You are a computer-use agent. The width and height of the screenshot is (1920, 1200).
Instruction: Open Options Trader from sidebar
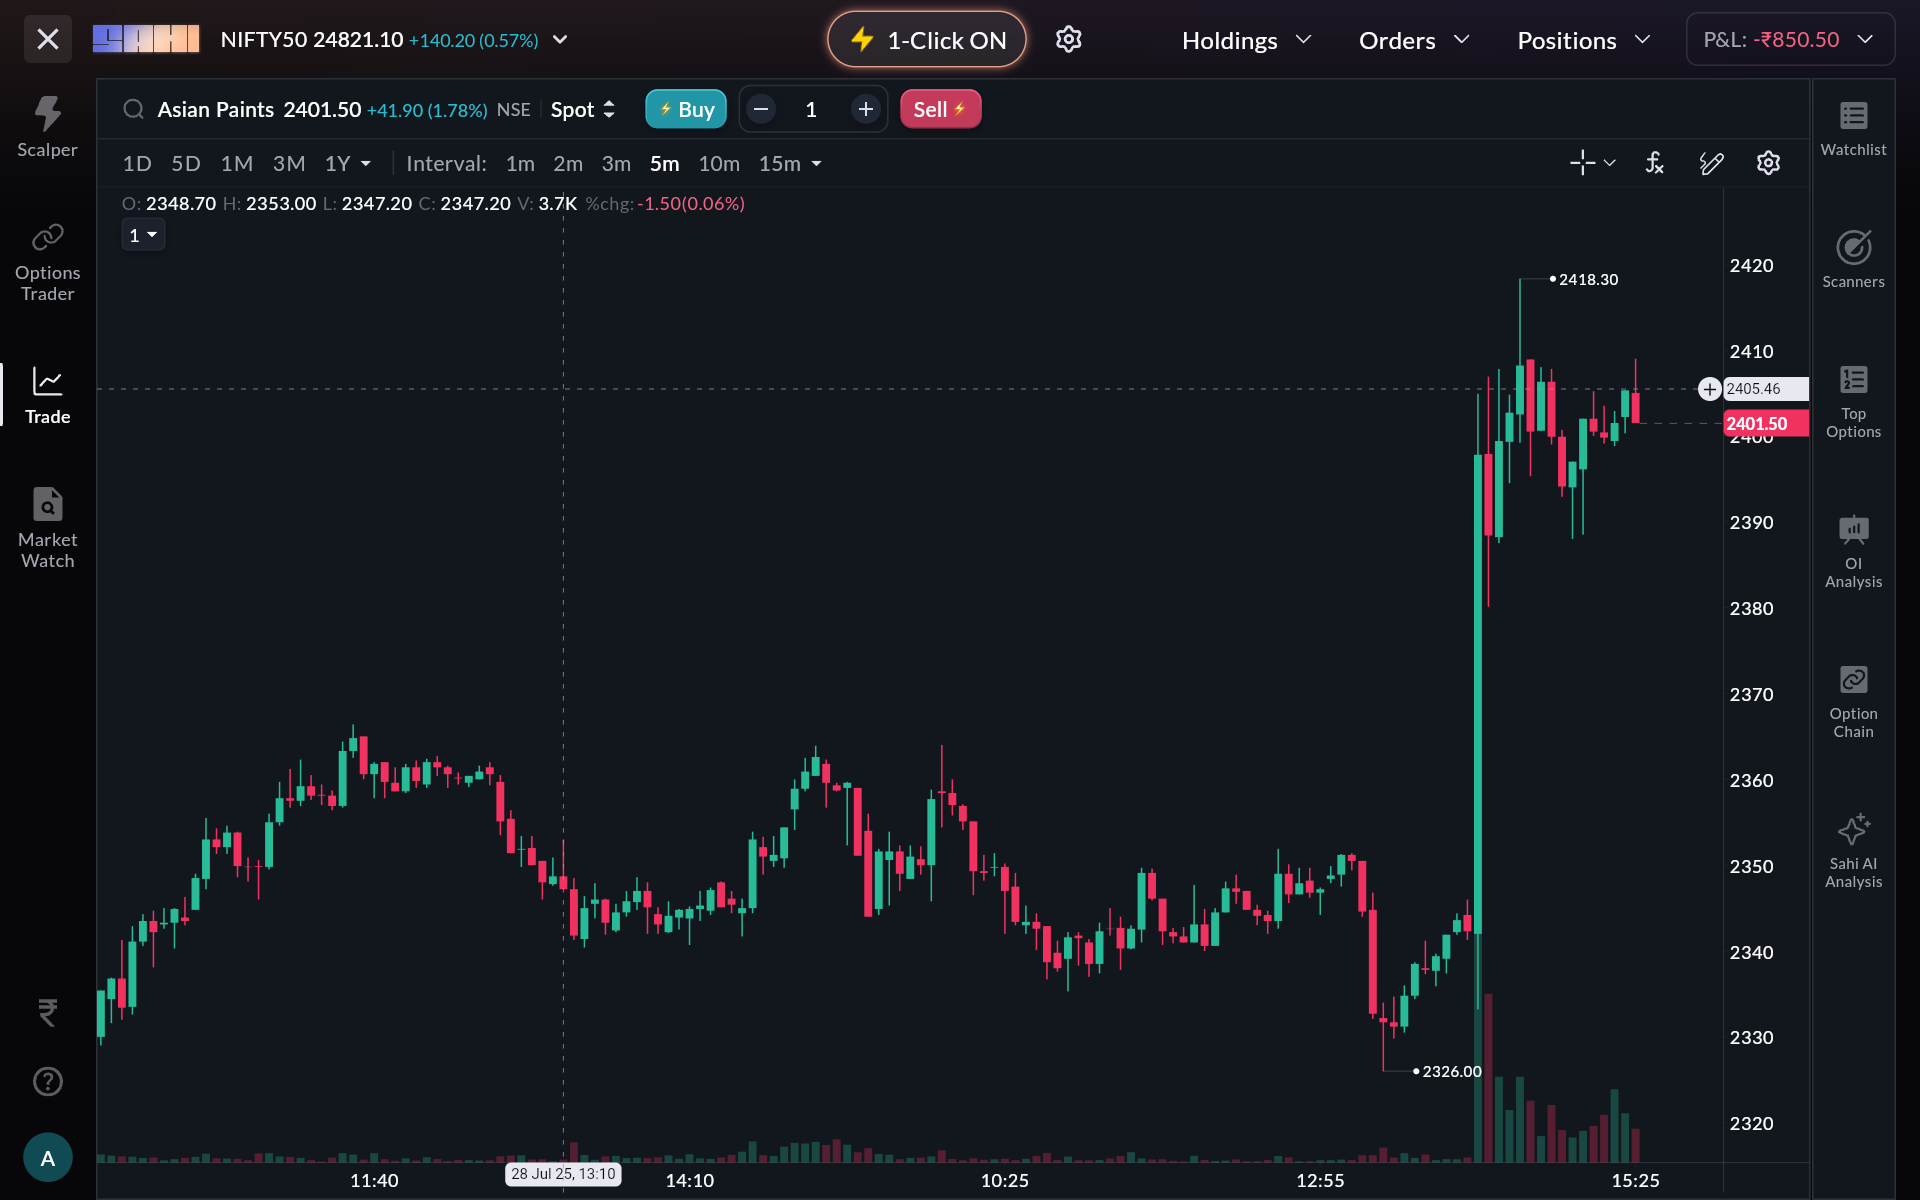[x=47, y=263]
